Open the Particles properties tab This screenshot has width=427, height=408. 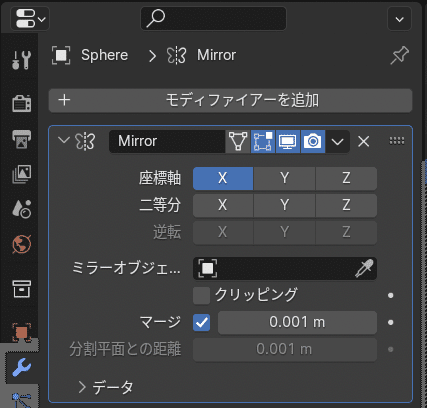[x=21, y=400]
